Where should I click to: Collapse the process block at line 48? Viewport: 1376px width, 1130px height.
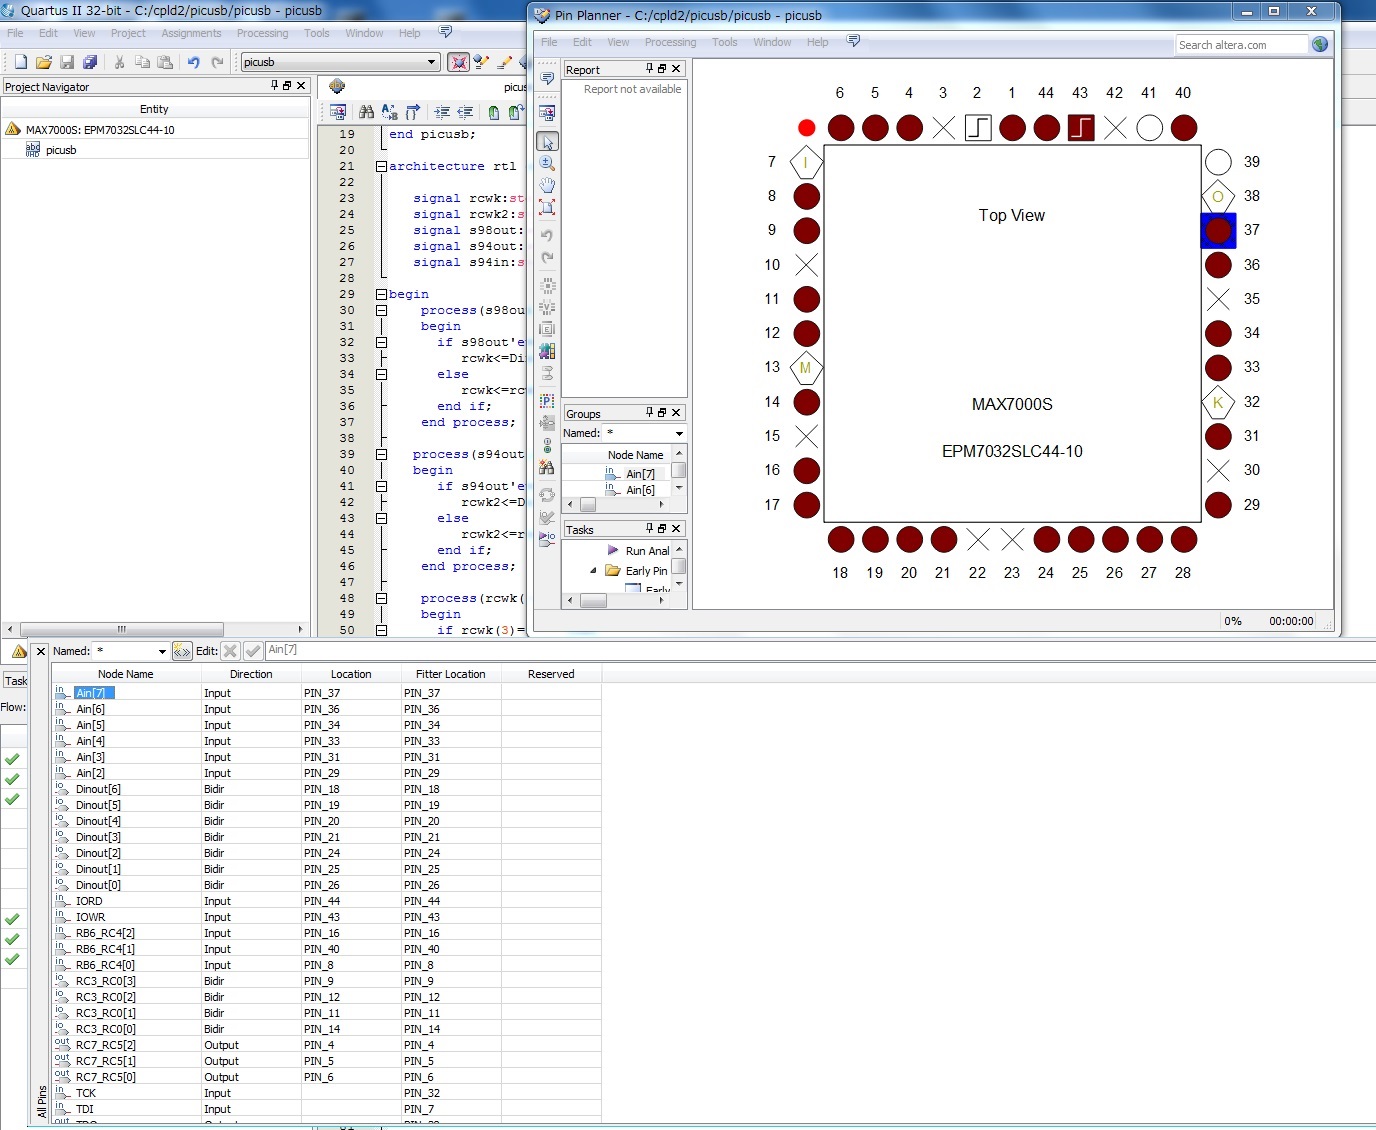tap(381, 598)
